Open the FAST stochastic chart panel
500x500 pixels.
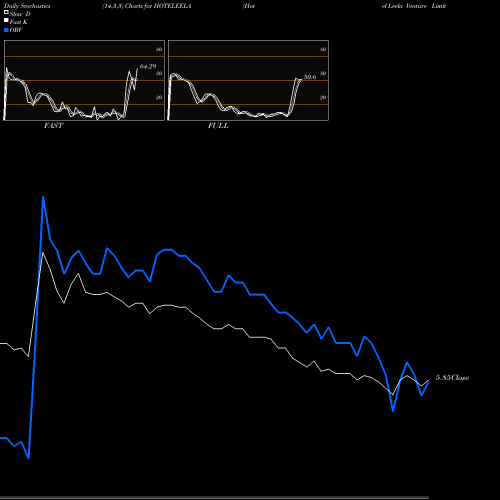click(x=84, y=80)
